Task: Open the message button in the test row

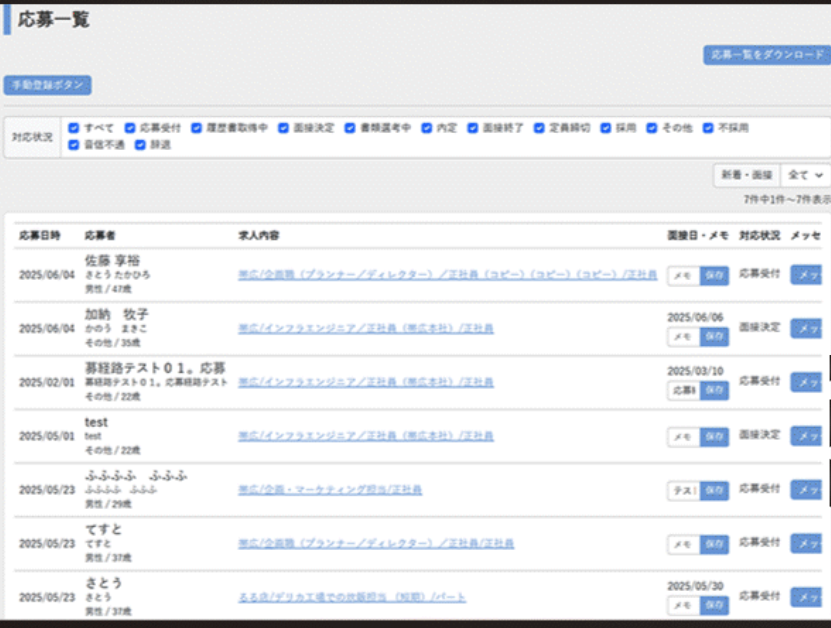Action: coord(806,436)
